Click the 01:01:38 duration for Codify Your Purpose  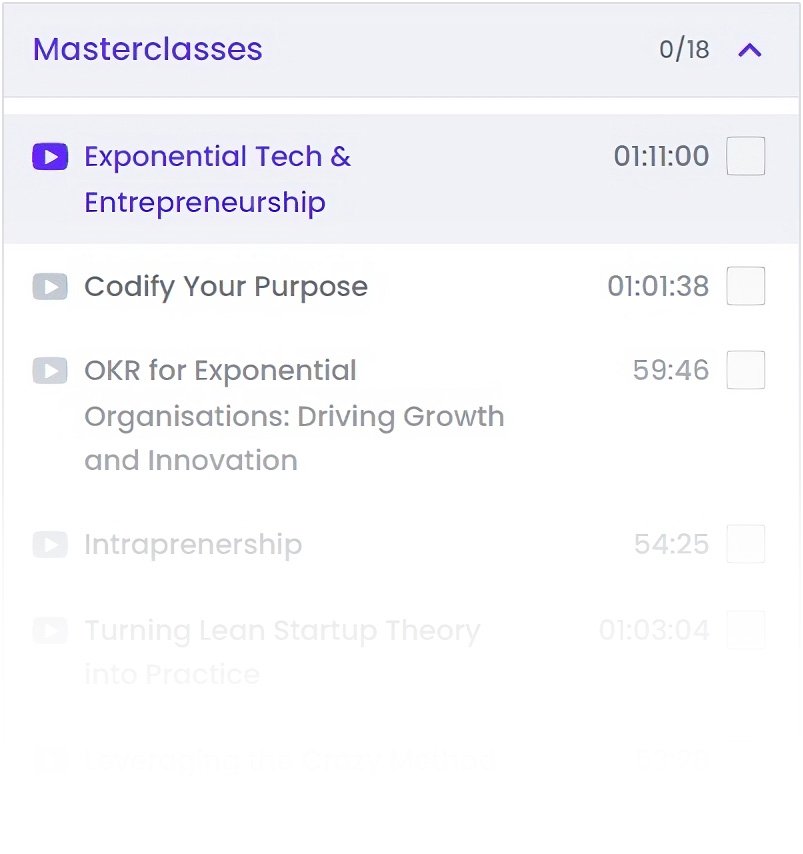point(658,287)
